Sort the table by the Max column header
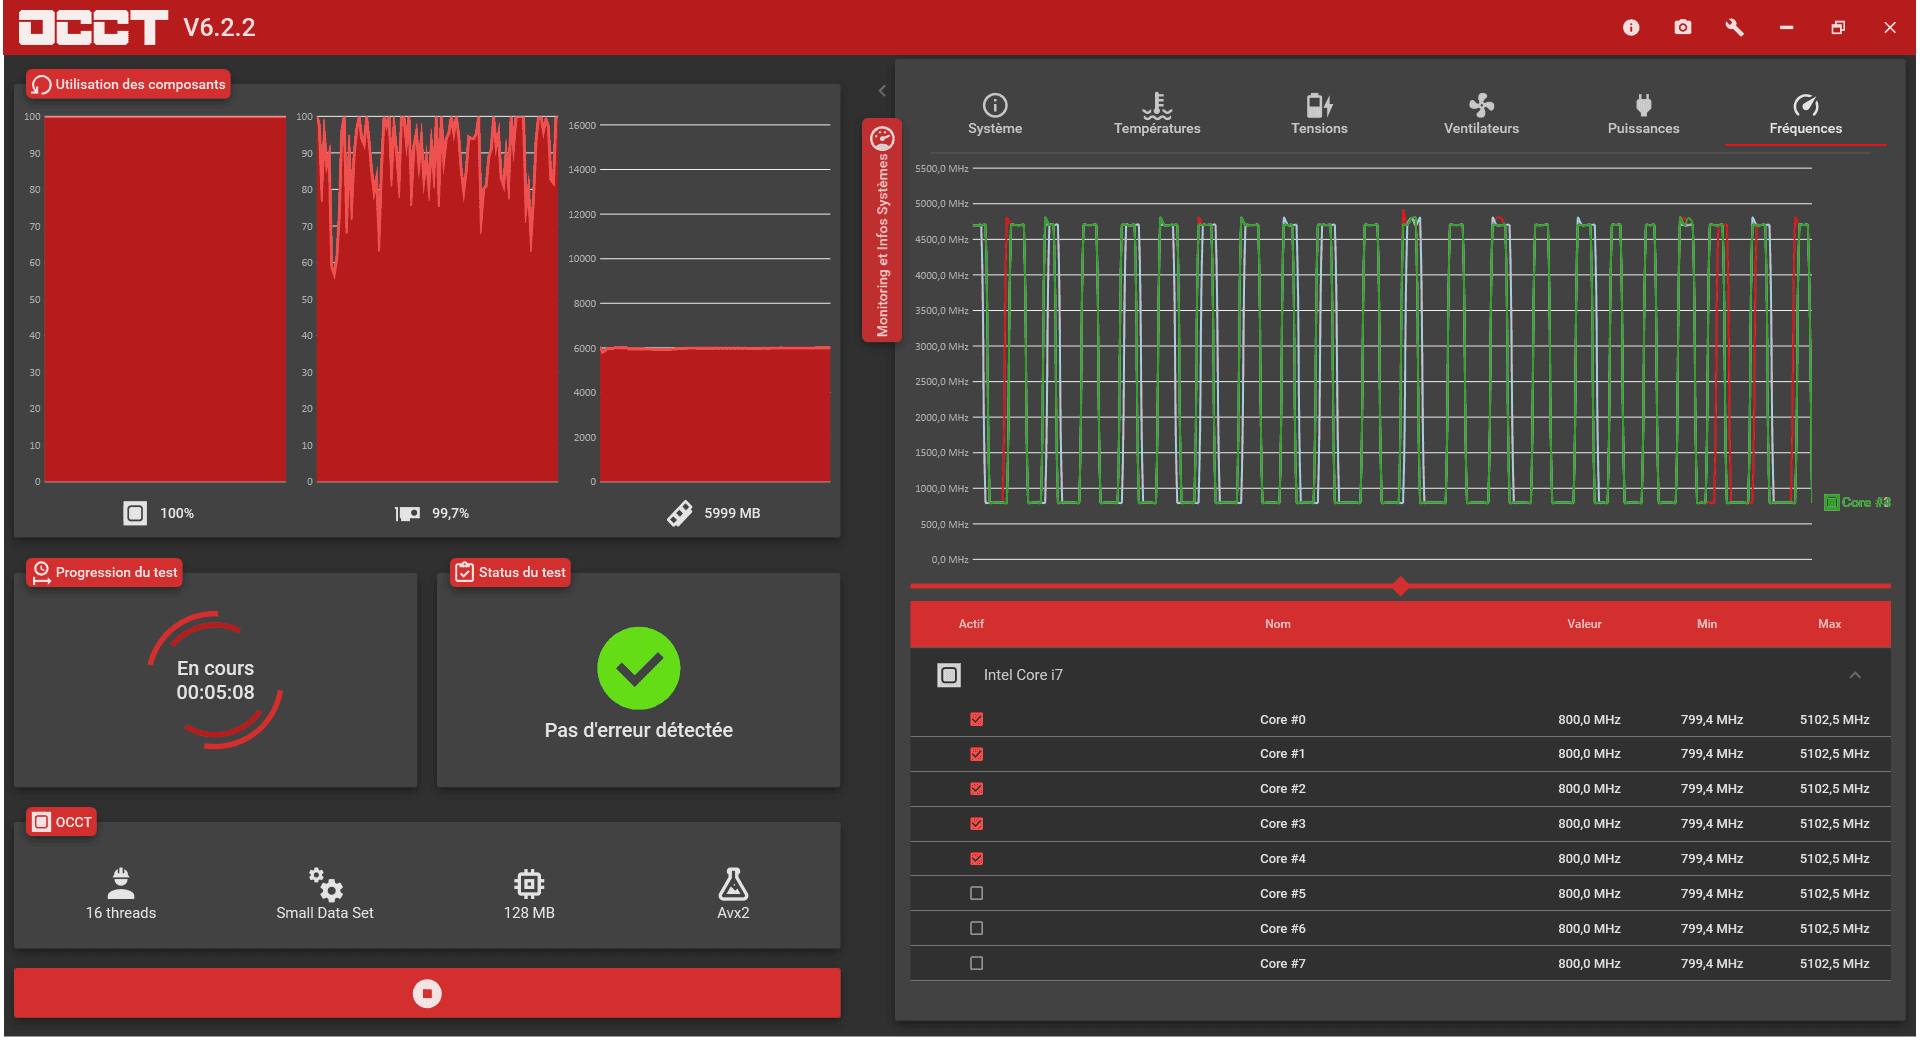This screenshot has height=1040, width=1920. [x=1829, y=624]
